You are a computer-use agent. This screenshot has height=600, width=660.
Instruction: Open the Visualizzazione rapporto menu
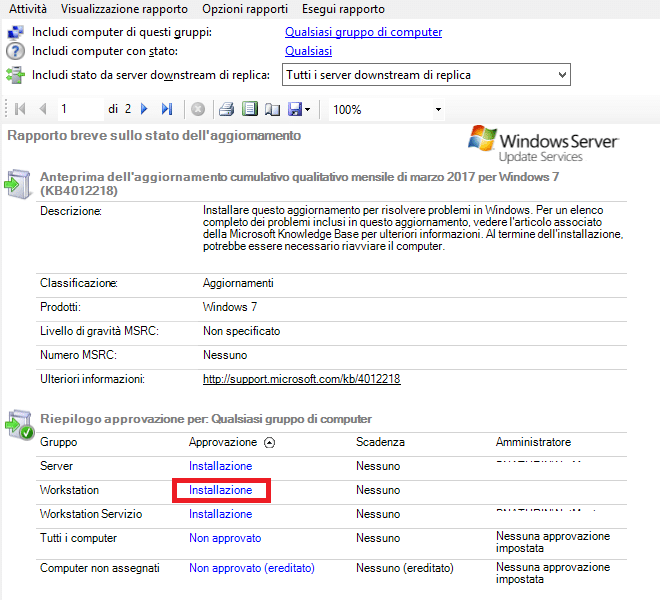pyautogui.click(x=124, y=9)
